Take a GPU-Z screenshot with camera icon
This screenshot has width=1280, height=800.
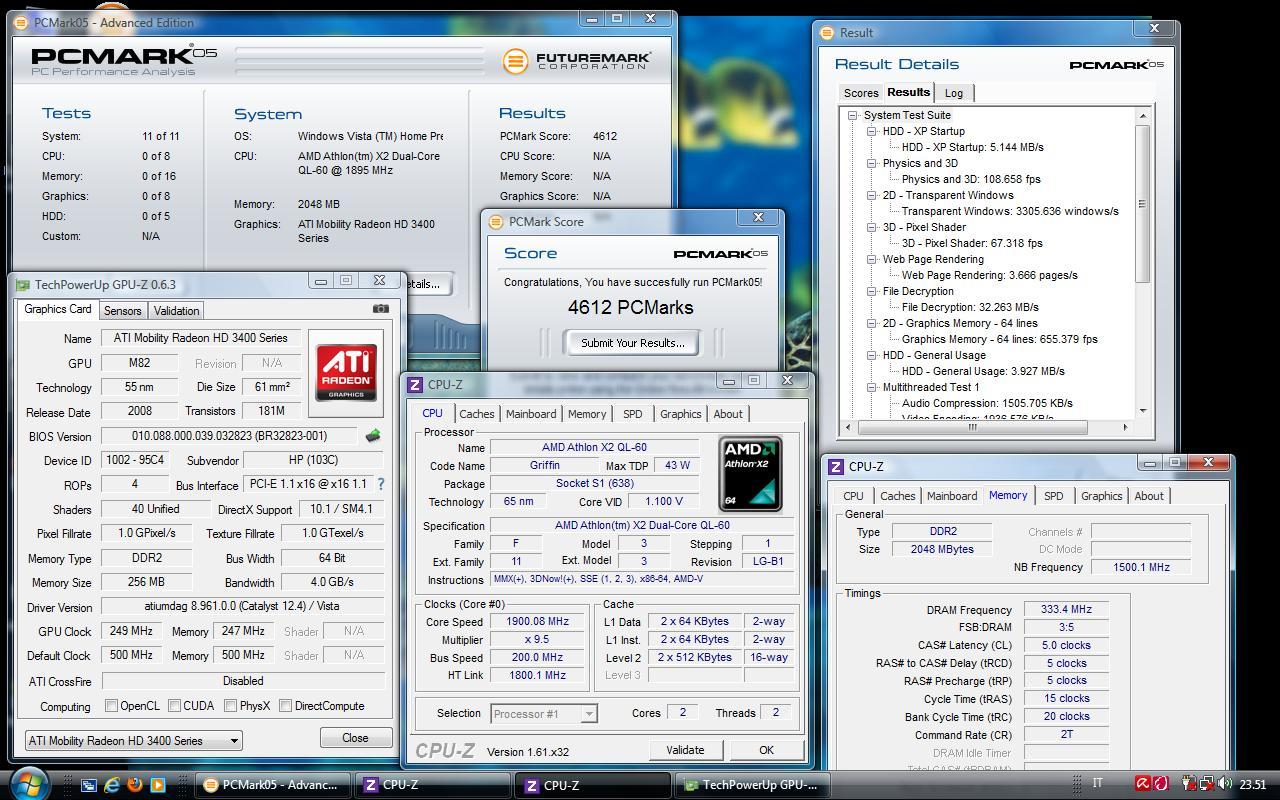click(x=380, y=309)
